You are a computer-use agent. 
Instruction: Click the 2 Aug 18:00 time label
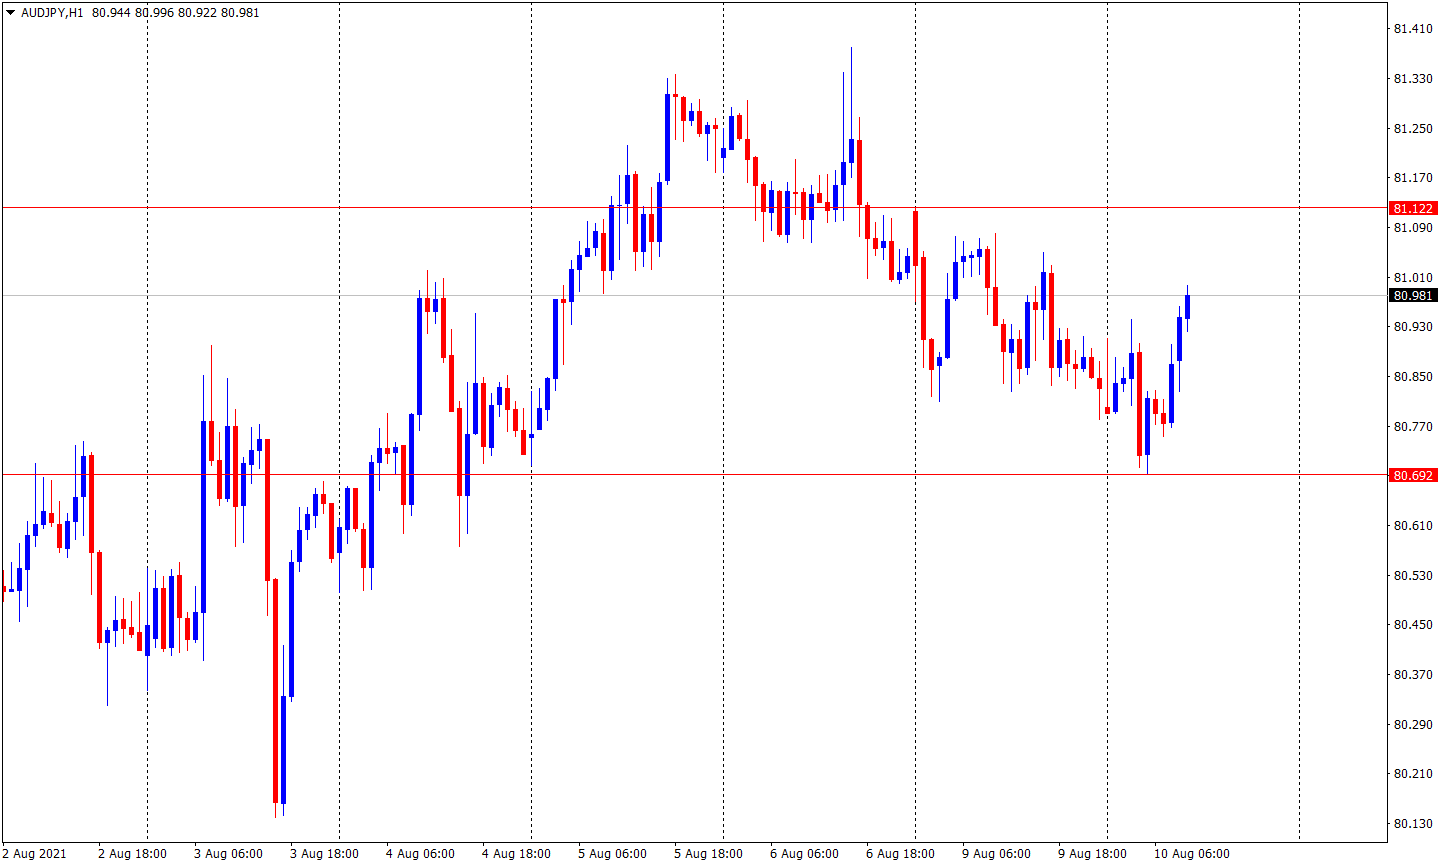pos(132,854)
